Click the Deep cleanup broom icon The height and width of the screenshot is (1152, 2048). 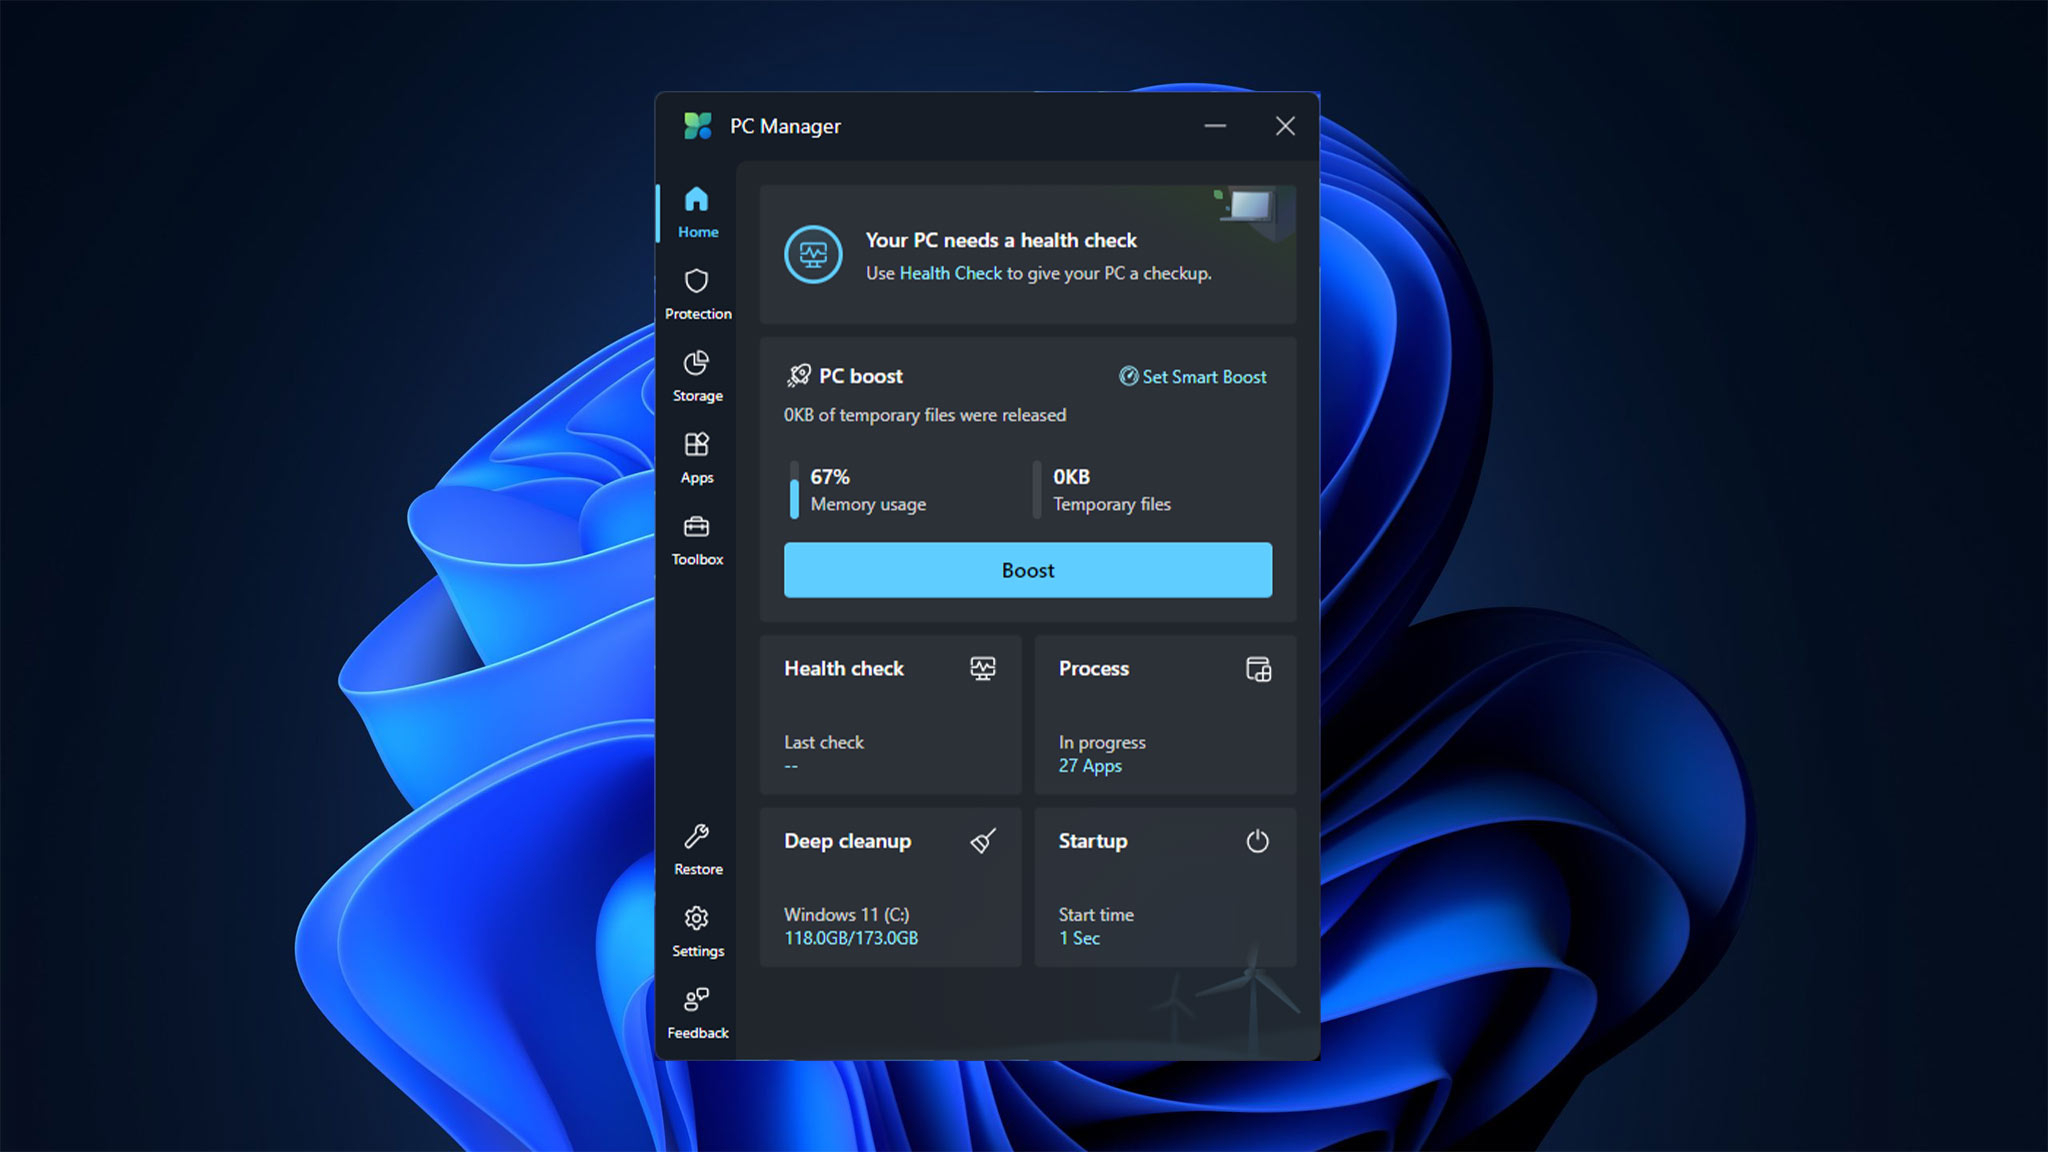(x=983, y=841)
